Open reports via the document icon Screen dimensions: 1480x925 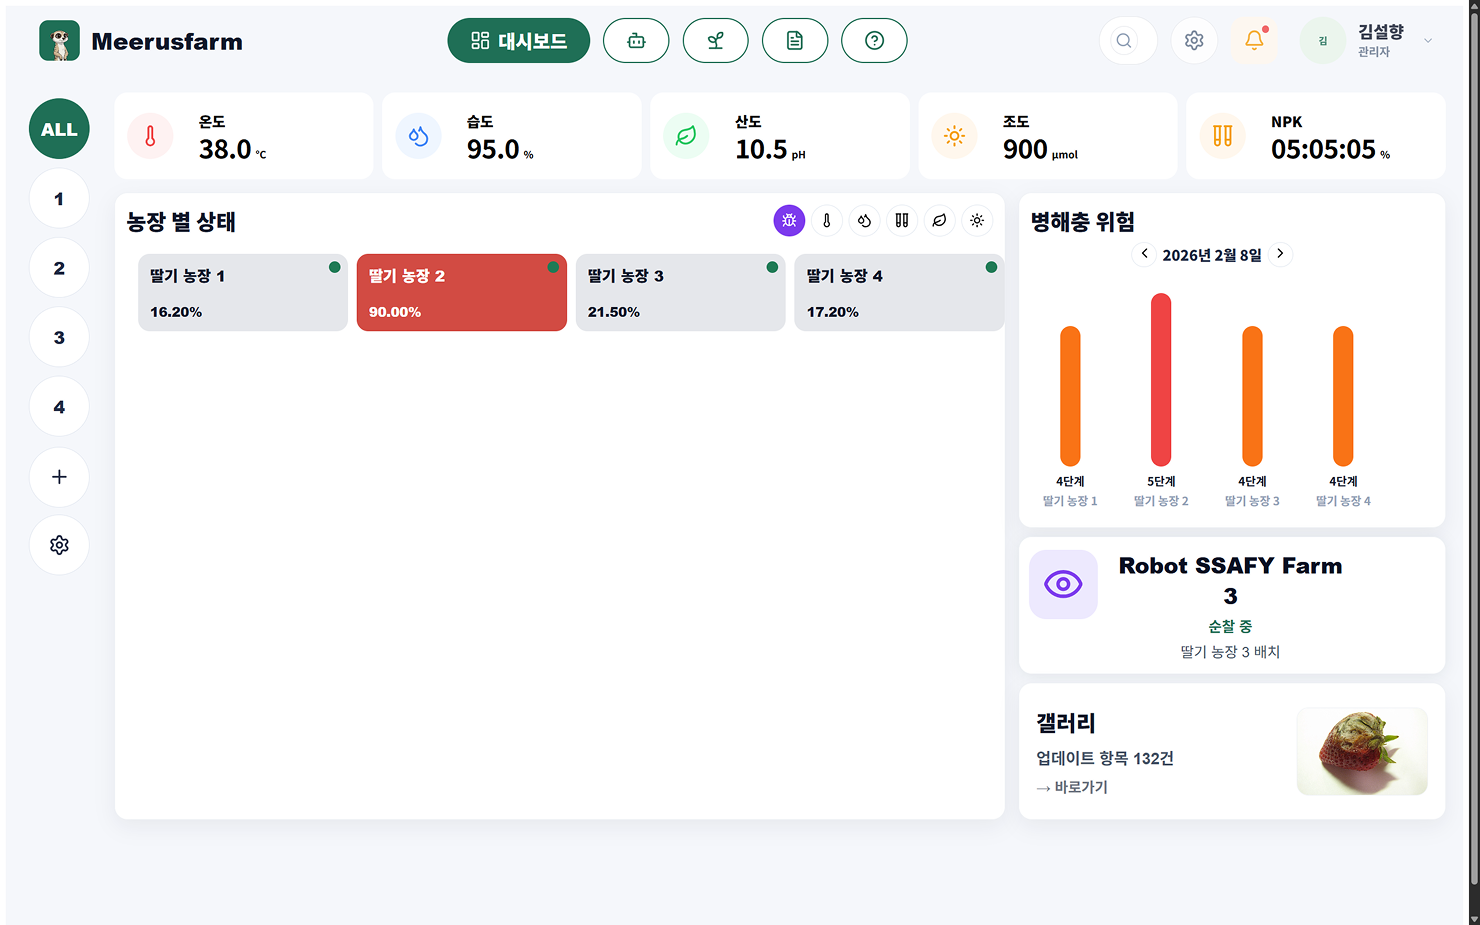(x=795, y=40)
